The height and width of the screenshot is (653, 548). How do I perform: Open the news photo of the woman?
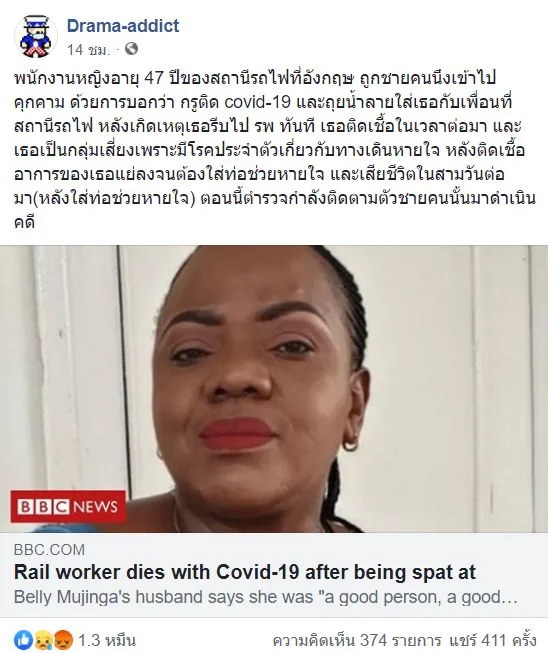tap(274, 389)
